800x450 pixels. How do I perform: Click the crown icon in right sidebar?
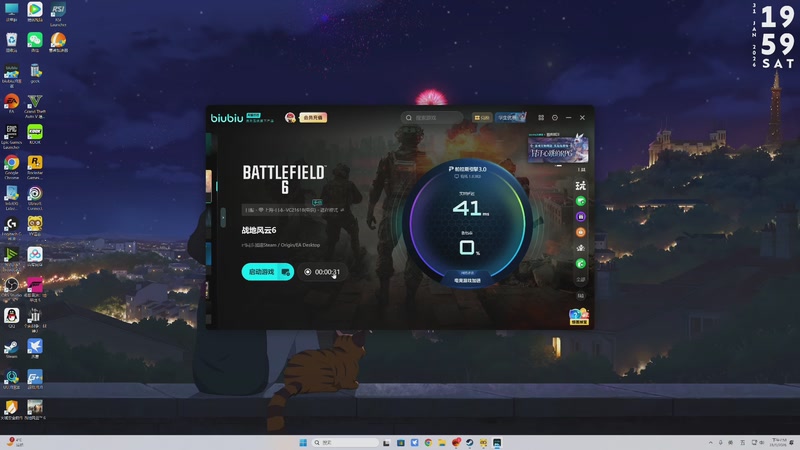click(581, 248)
